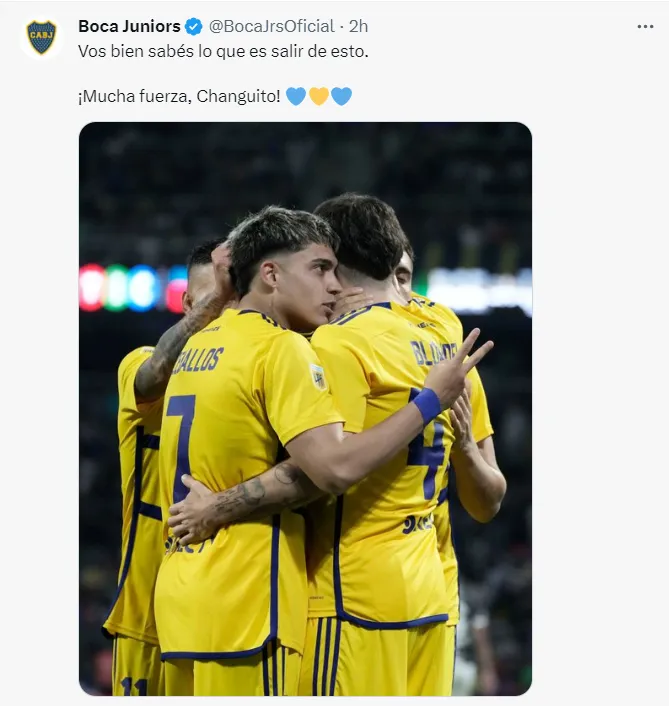Click the BLONDEL name on the shirt
Image resolution: width=669 pixels, height=706 pixels.
click(434, 352)
